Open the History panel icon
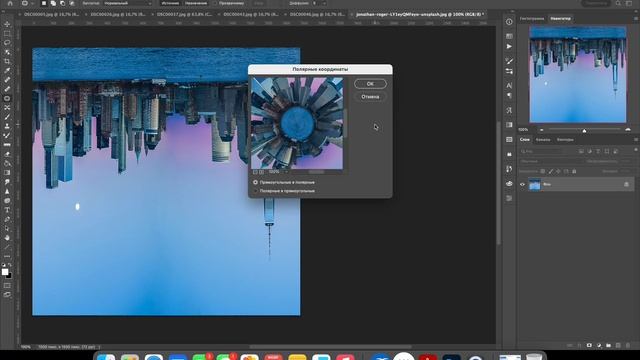The height and width of the screenshot is (360, 640). tap(509, 169)
